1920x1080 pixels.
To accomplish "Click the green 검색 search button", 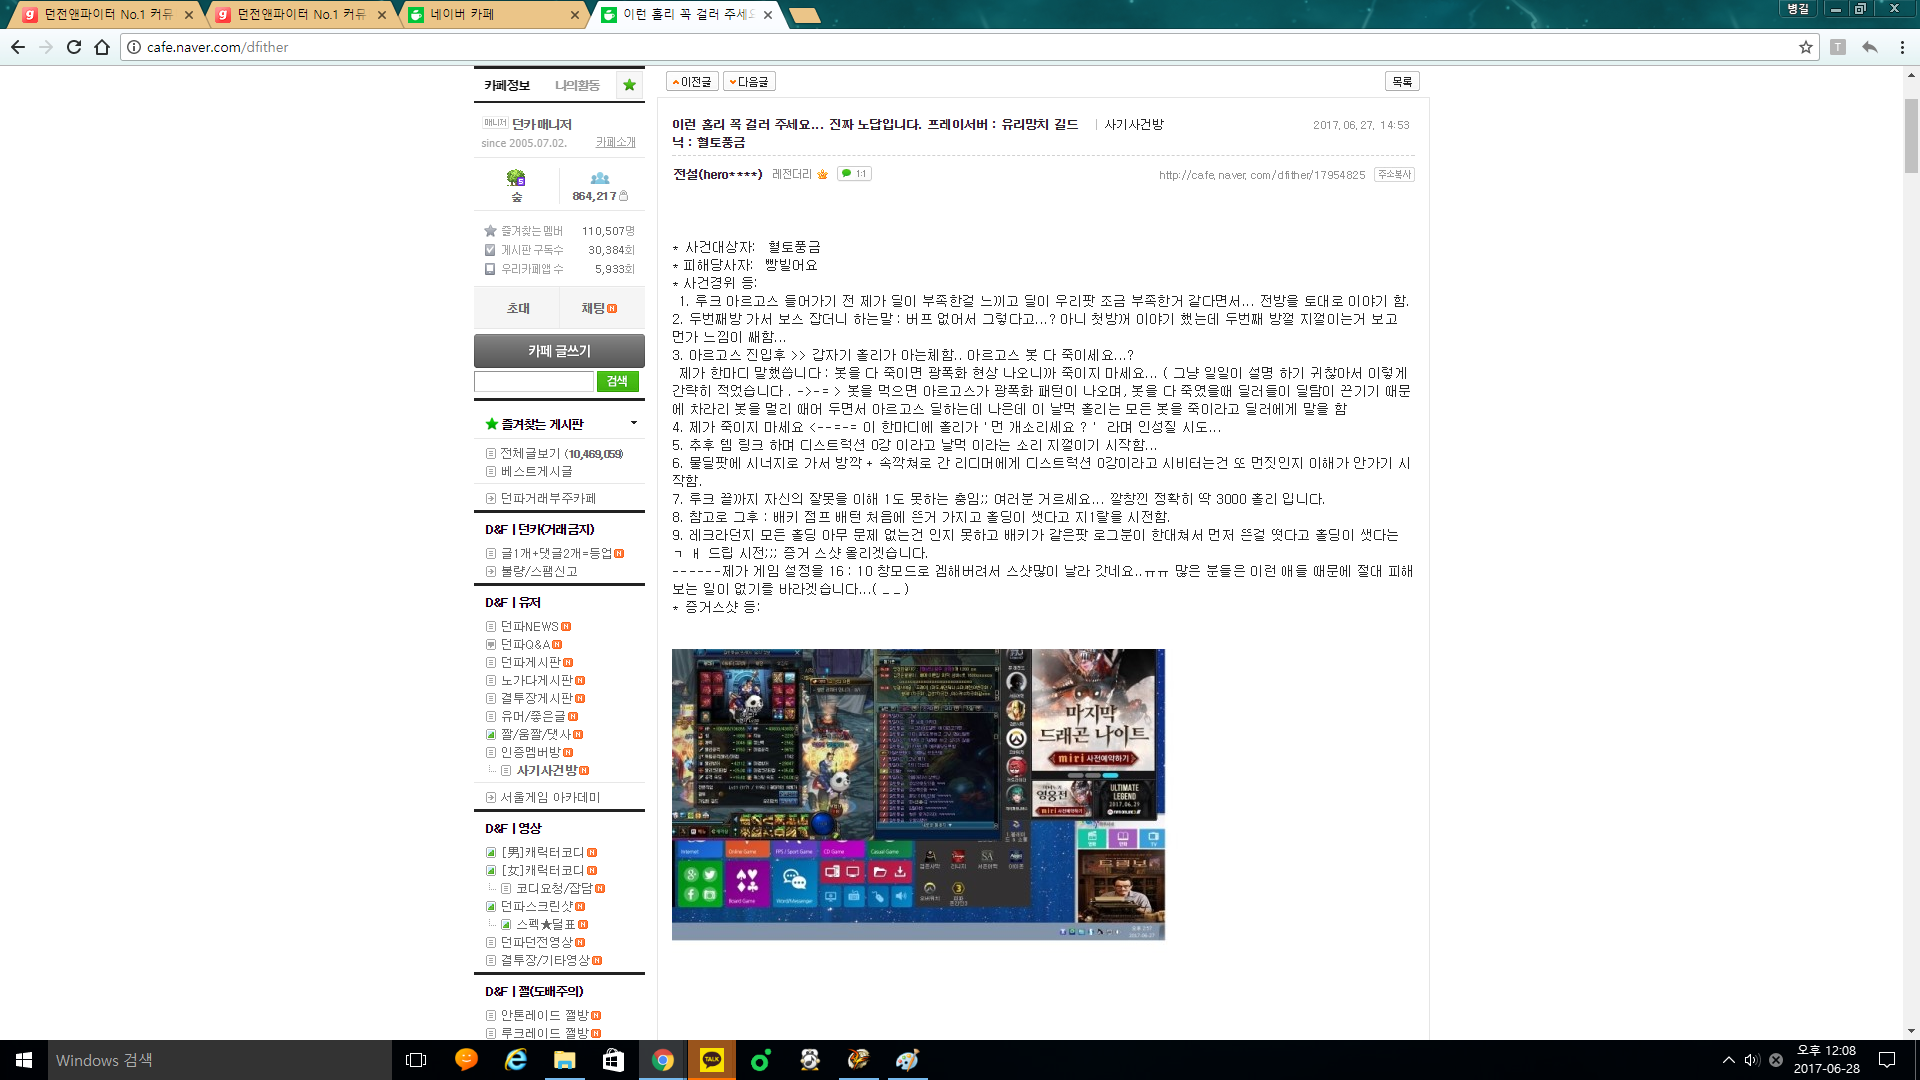I will pyautogui.click(x=617, y=381).
